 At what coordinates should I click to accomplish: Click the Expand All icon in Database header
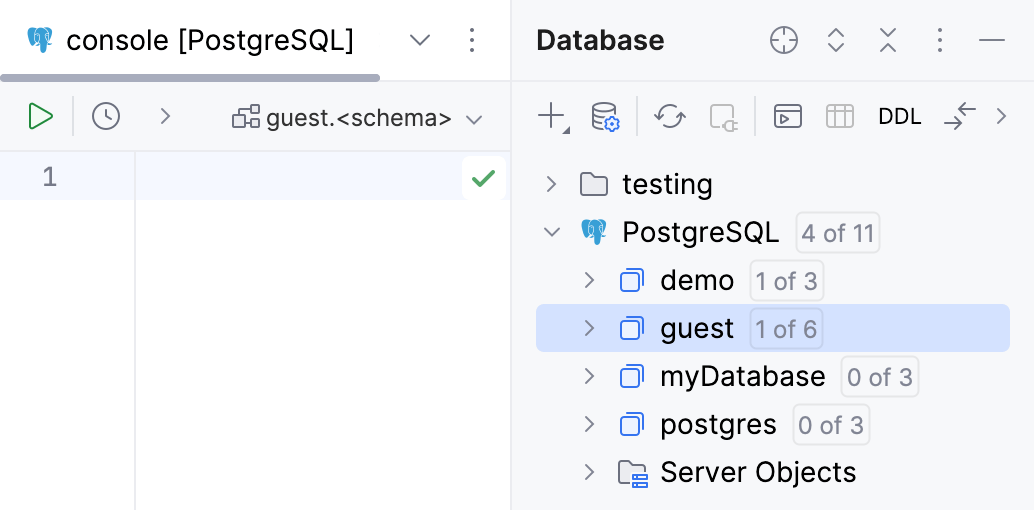(x=836, y=40)
